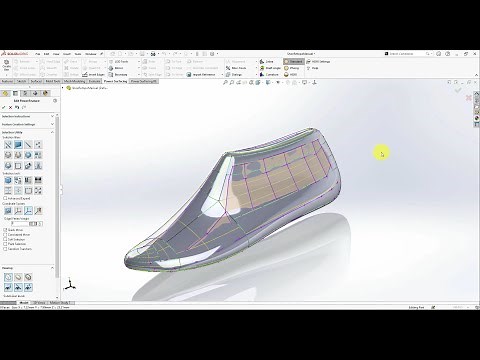Enable Zebra stripe display

[x=267, y=62]
